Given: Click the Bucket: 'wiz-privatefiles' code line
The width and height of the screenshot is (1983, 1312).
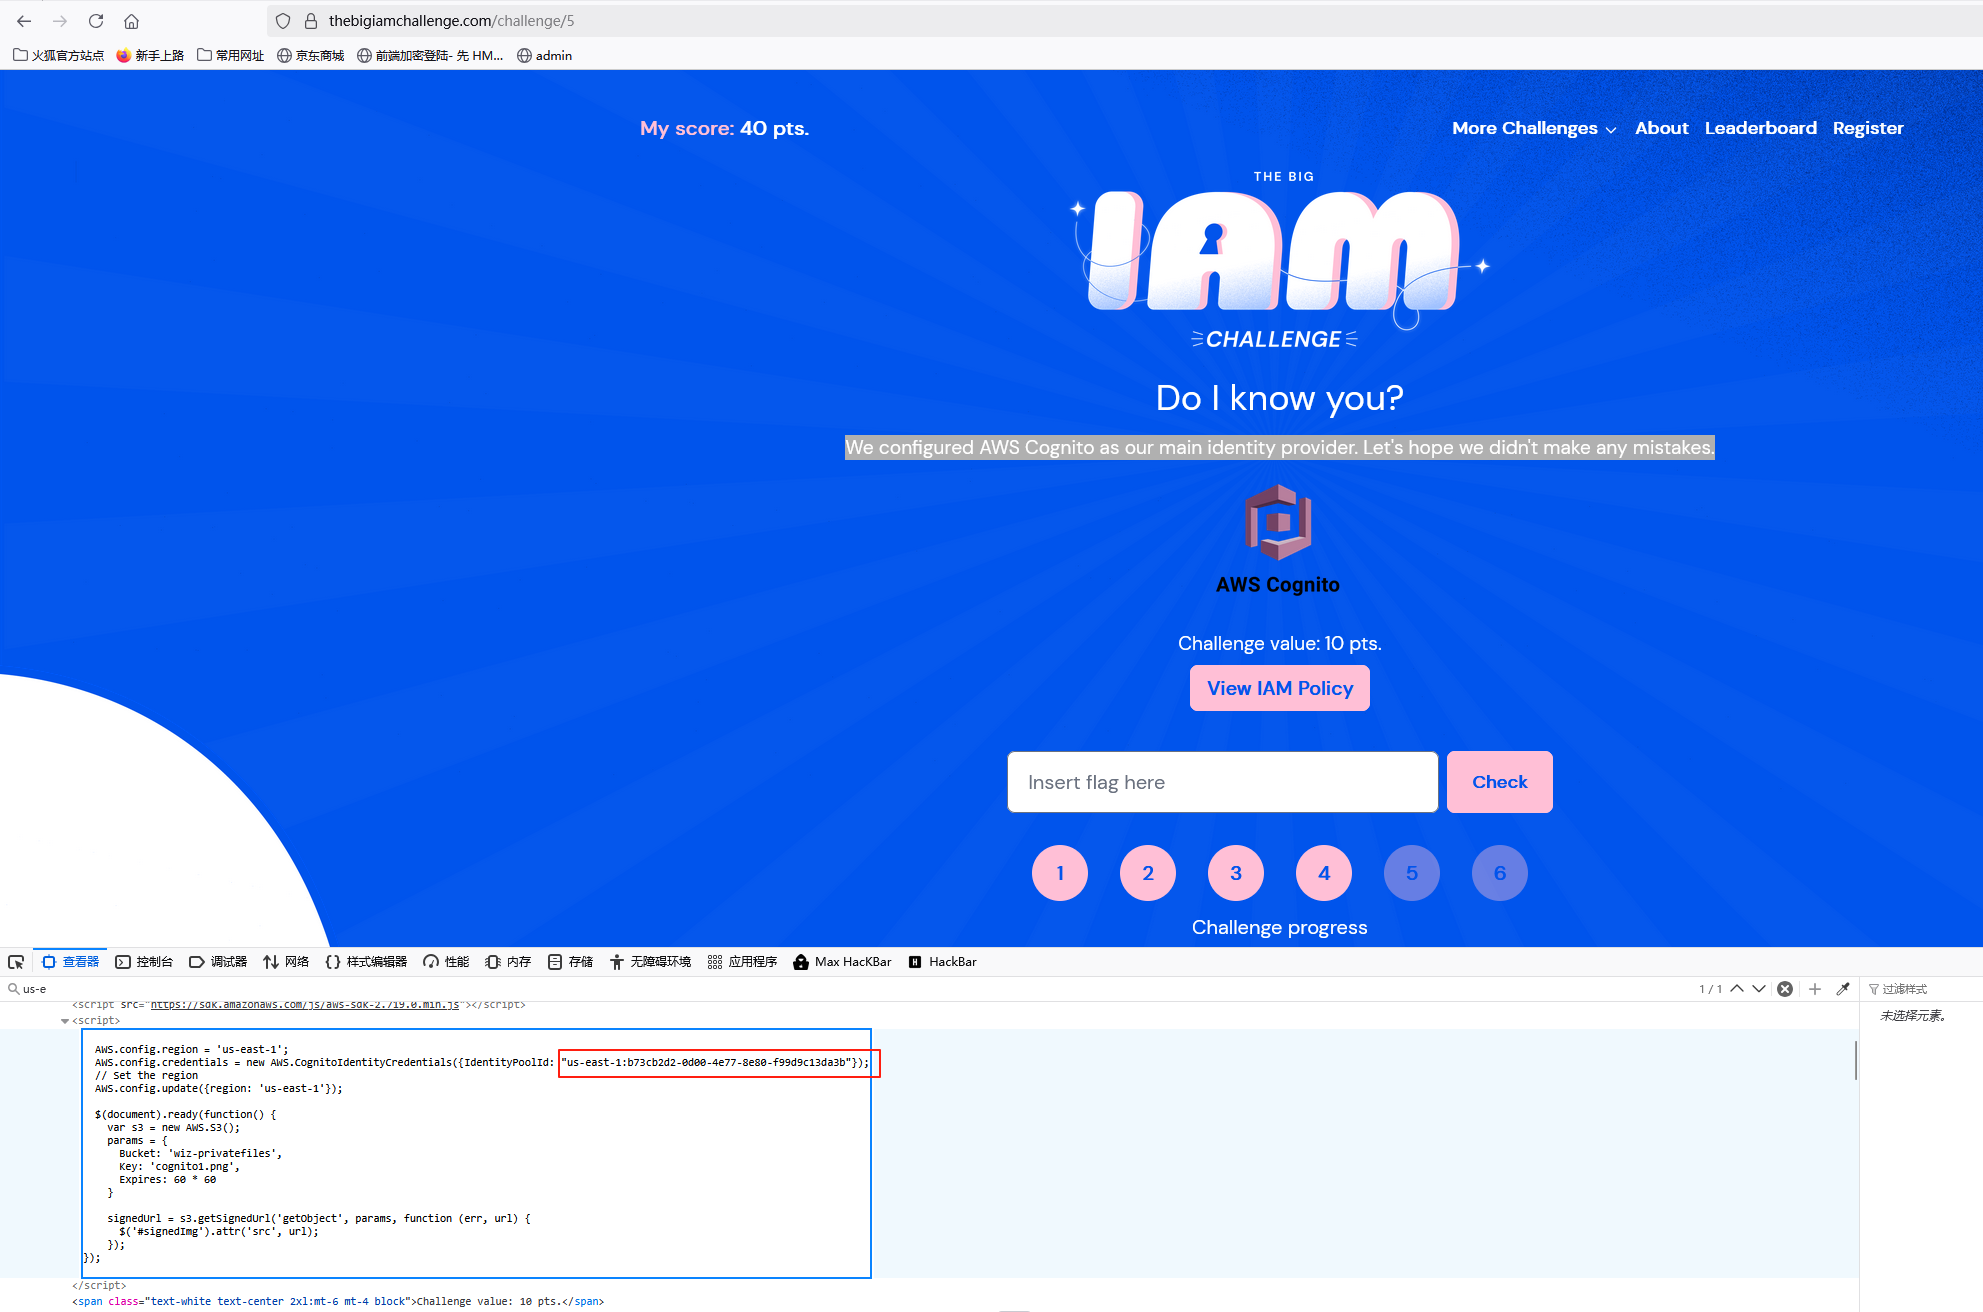Looking at the screenshot, I should [200, 1154].
